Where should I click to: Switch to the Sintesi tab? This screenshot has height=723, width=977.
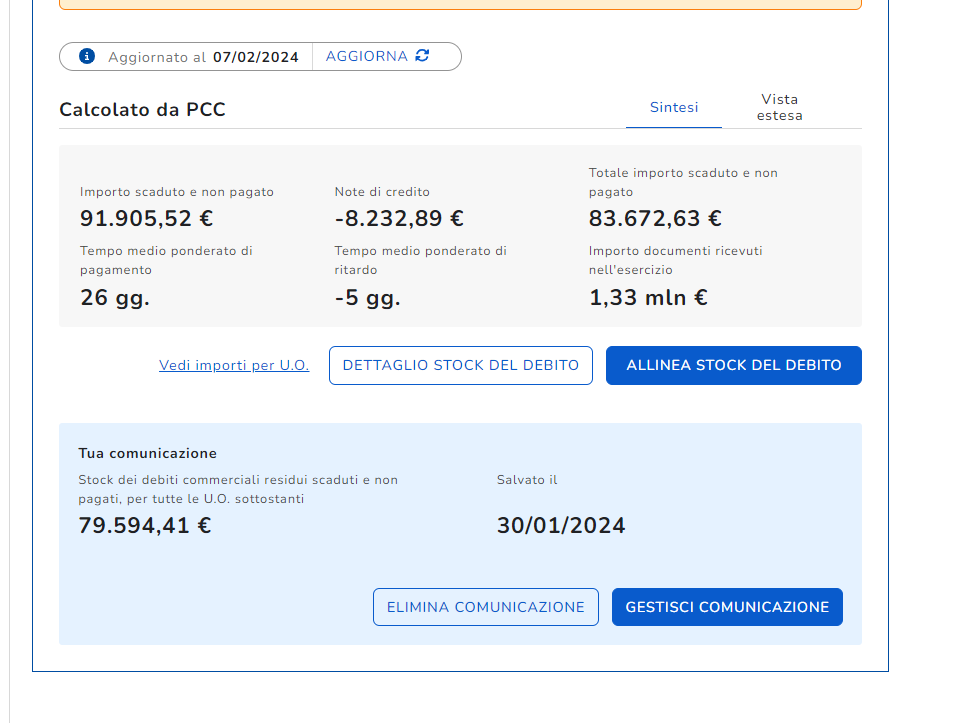pyautogui.click(x=674, y=107)
